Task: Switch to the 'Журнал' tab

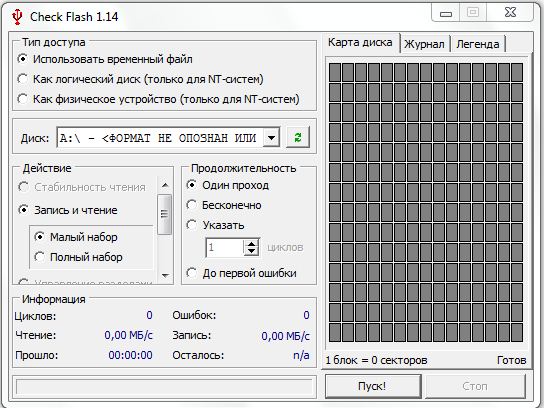Action: pyautogui.click(x=424, y=44)
